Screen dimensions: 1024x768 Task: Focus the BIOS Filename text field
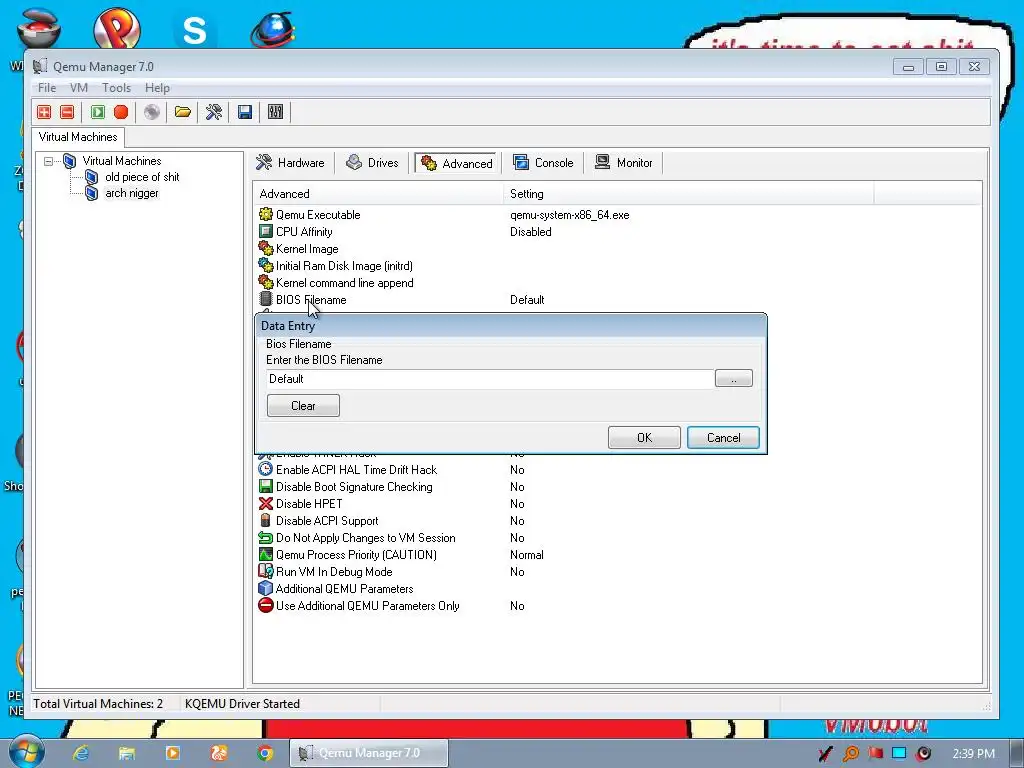tap(490, 379)
